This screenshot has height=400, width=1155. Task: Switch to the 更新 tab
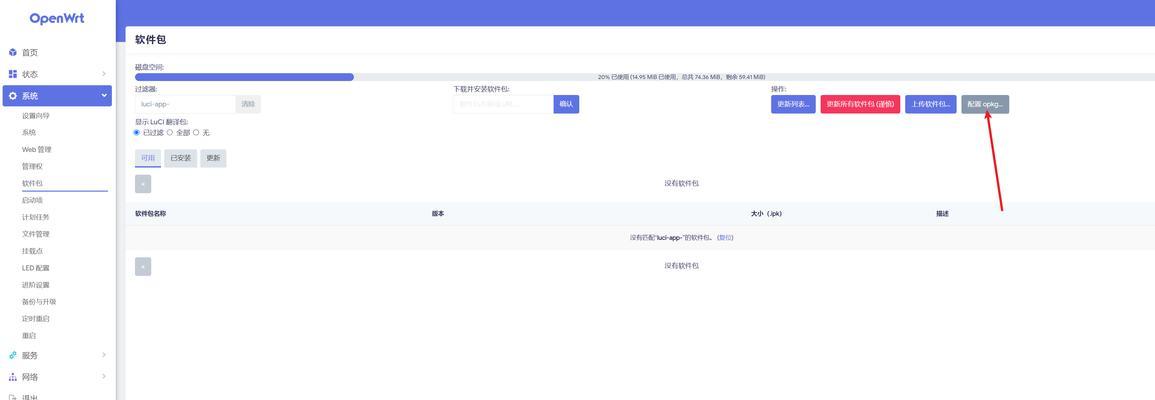(x=213, y=158)
